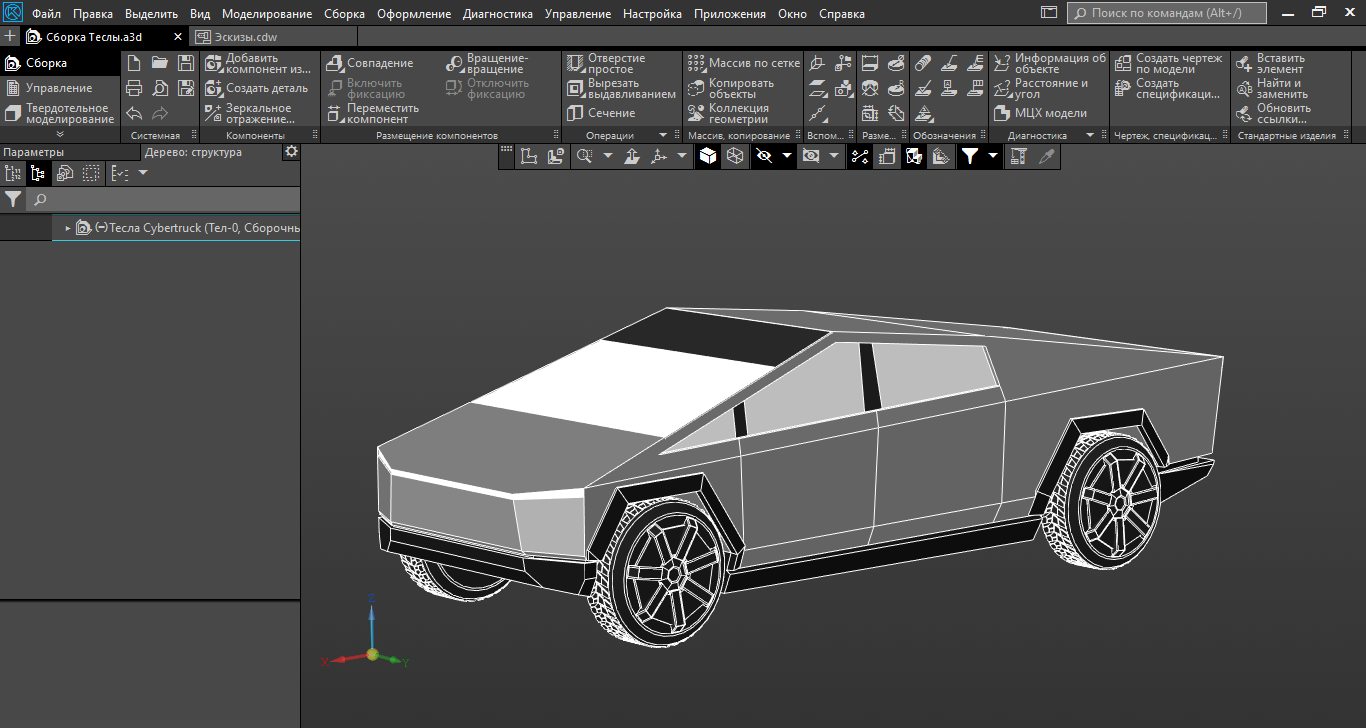Toggle shaded solid cube display mode
The height and width of the screenshot is (728, 1366).
(x=708, y=156)
